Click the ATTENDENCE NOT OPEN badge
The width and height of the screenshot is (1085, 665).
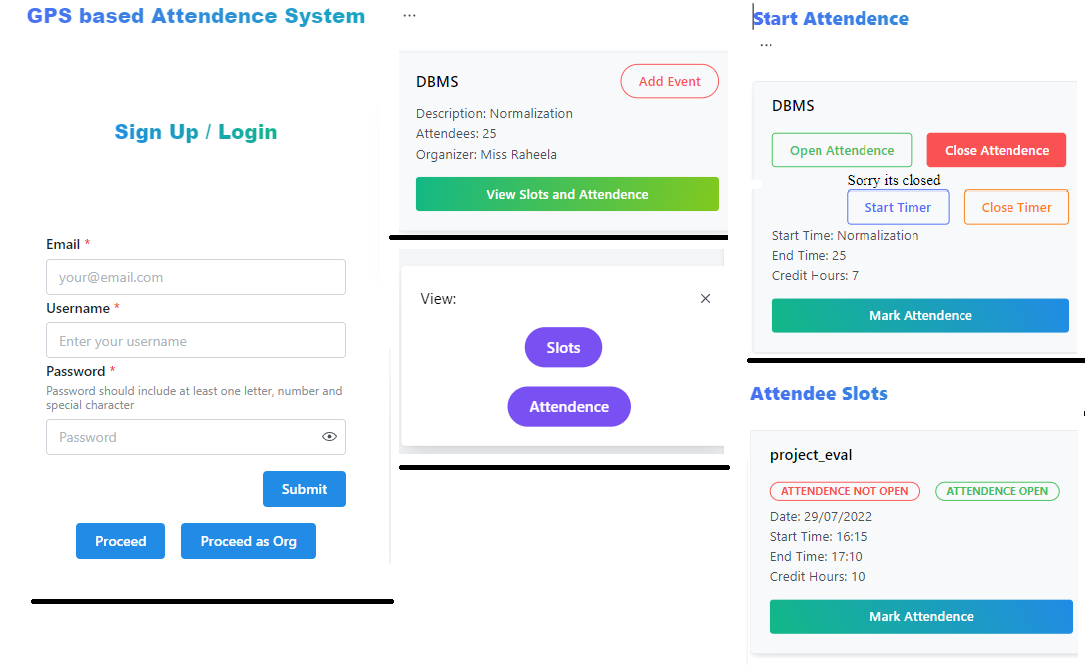[x=844, y=491]
